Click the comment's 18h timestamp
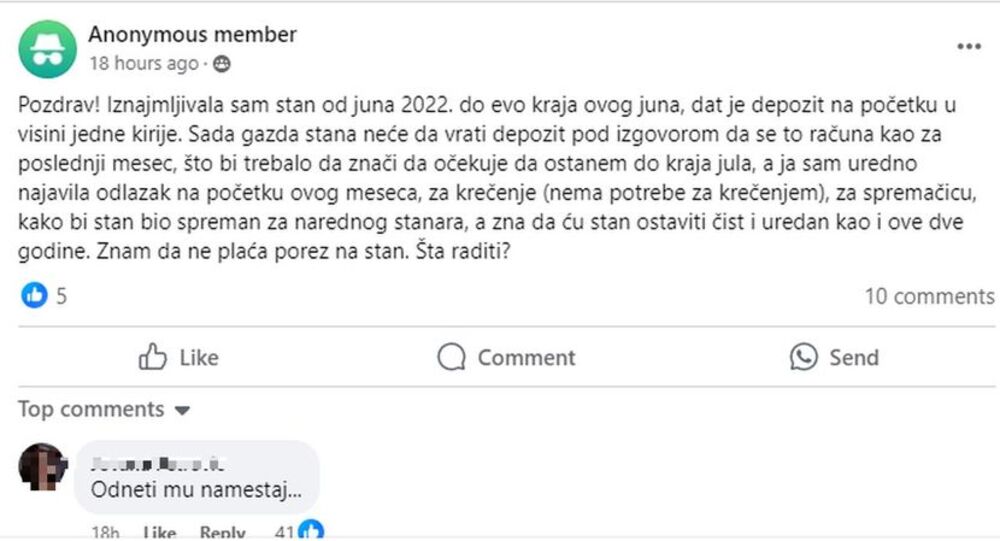 tap(104, 533)
